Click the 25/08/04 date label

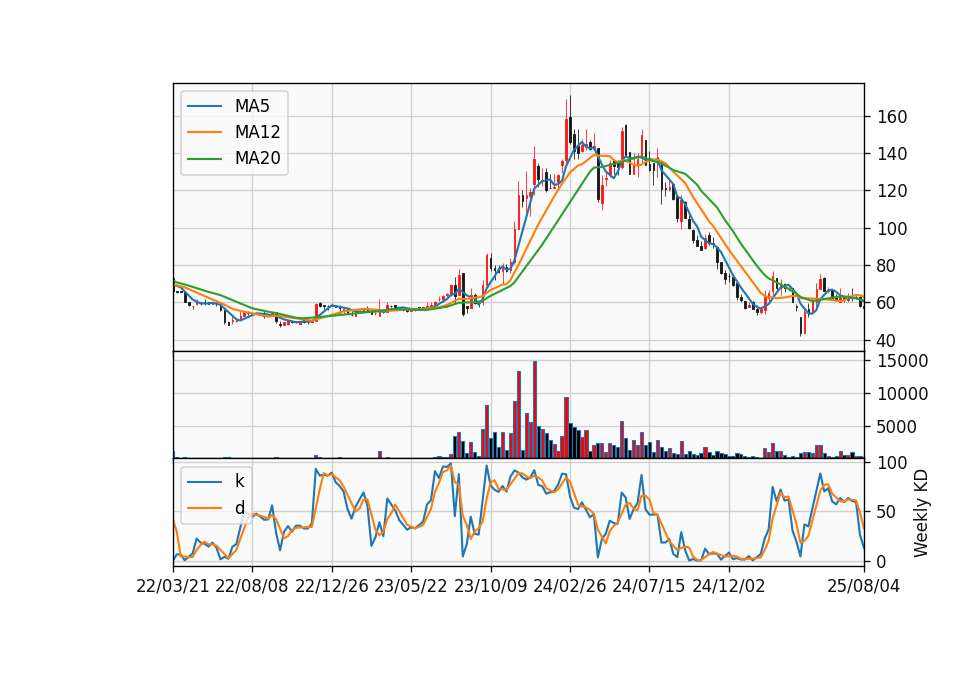coord(864,587)
